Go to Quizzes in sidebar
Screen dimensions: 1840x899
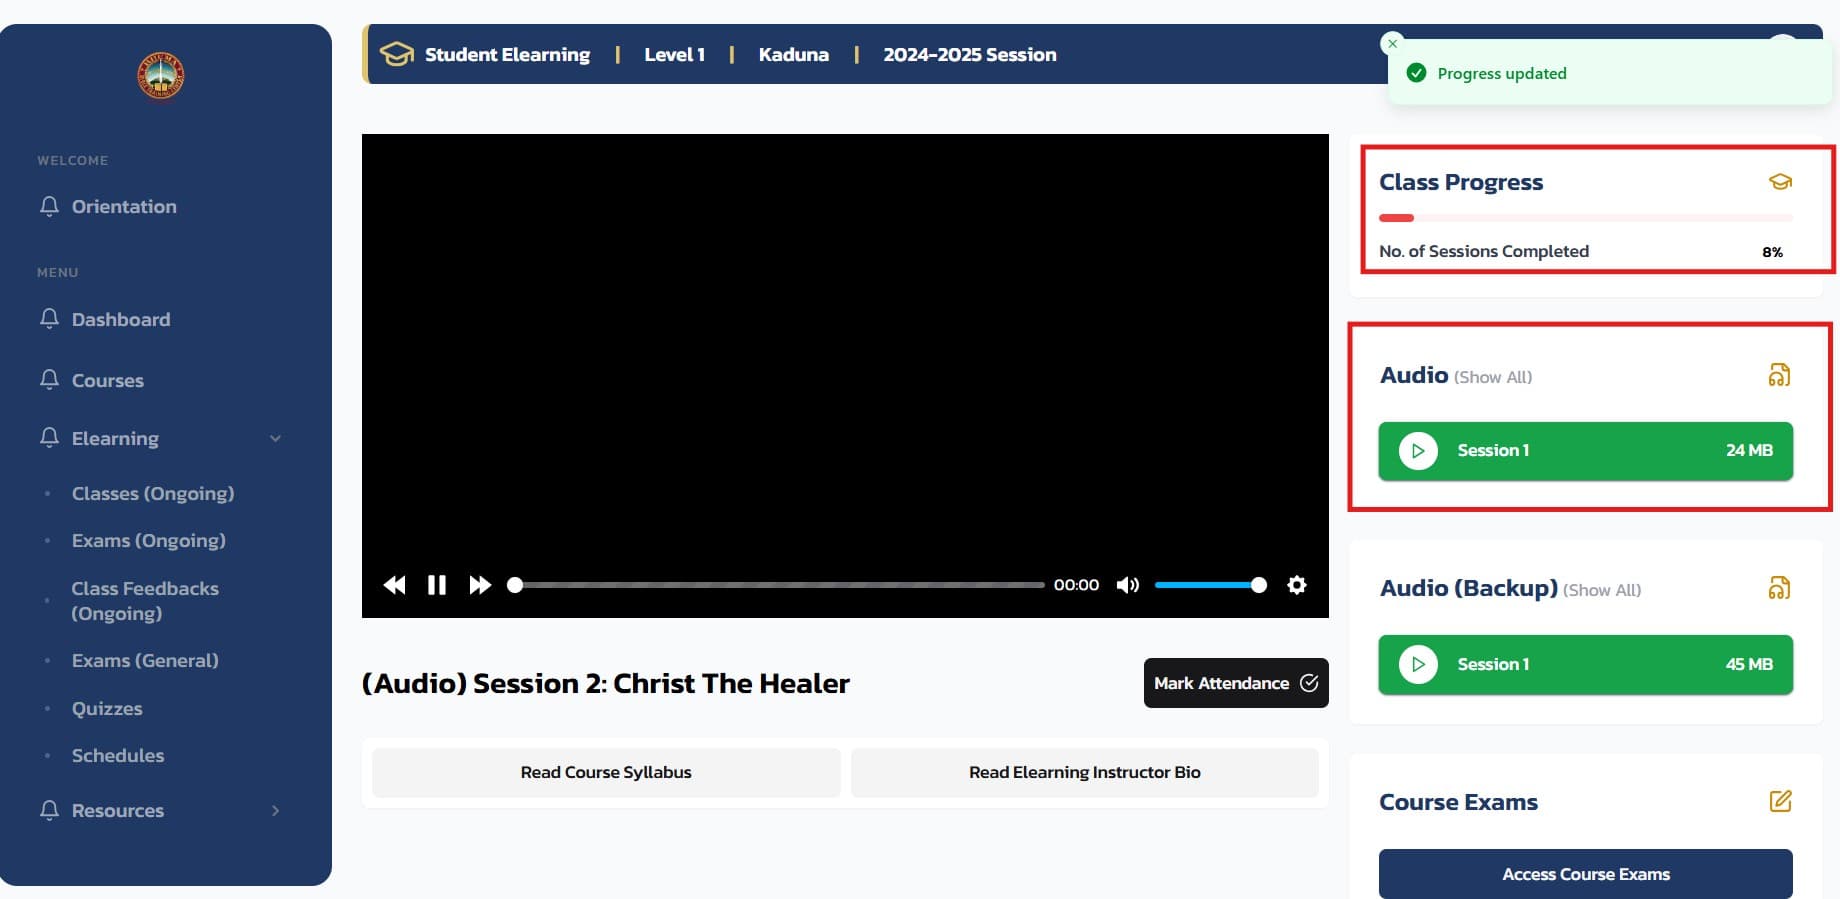click(107, 708)
